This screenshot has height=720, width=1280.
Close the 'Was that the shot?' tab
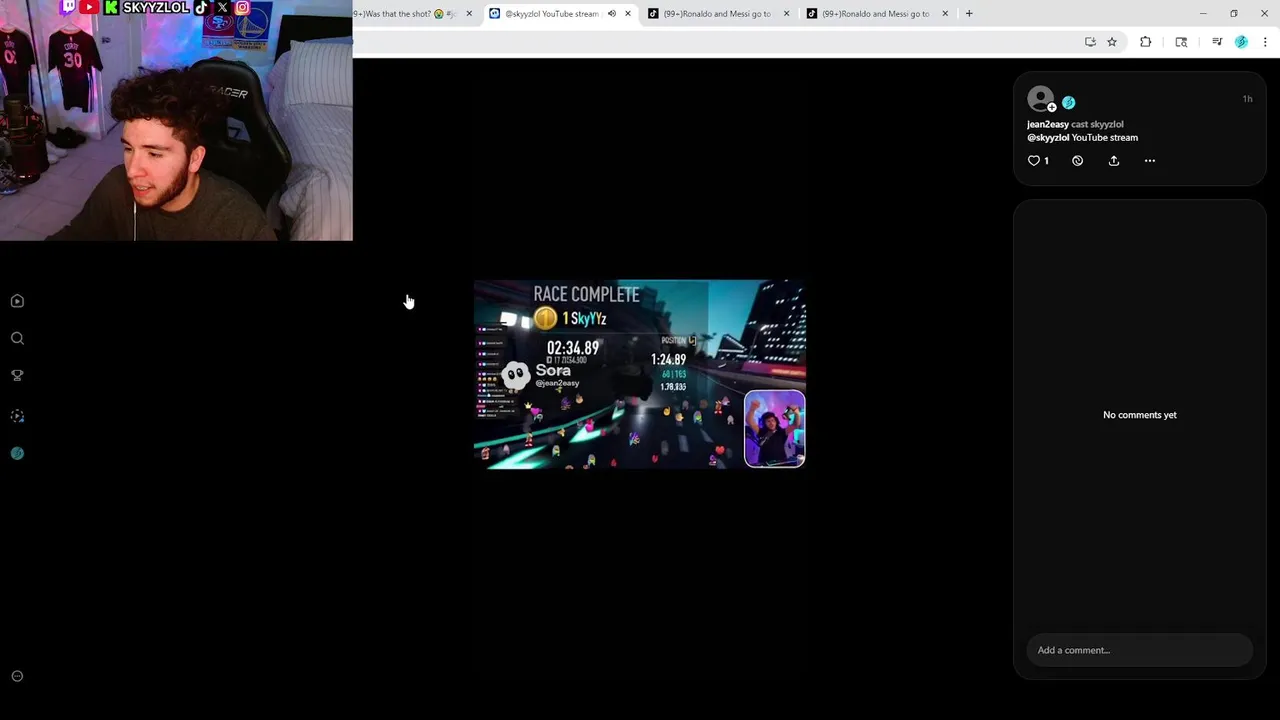coord(468,14)
